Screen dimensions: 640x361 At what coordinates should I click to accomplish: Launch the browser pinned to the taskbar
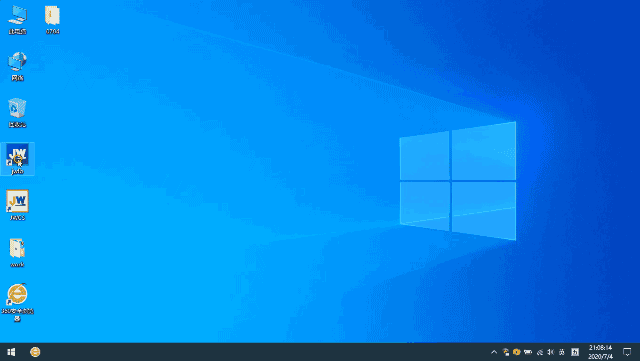(35, 352)
